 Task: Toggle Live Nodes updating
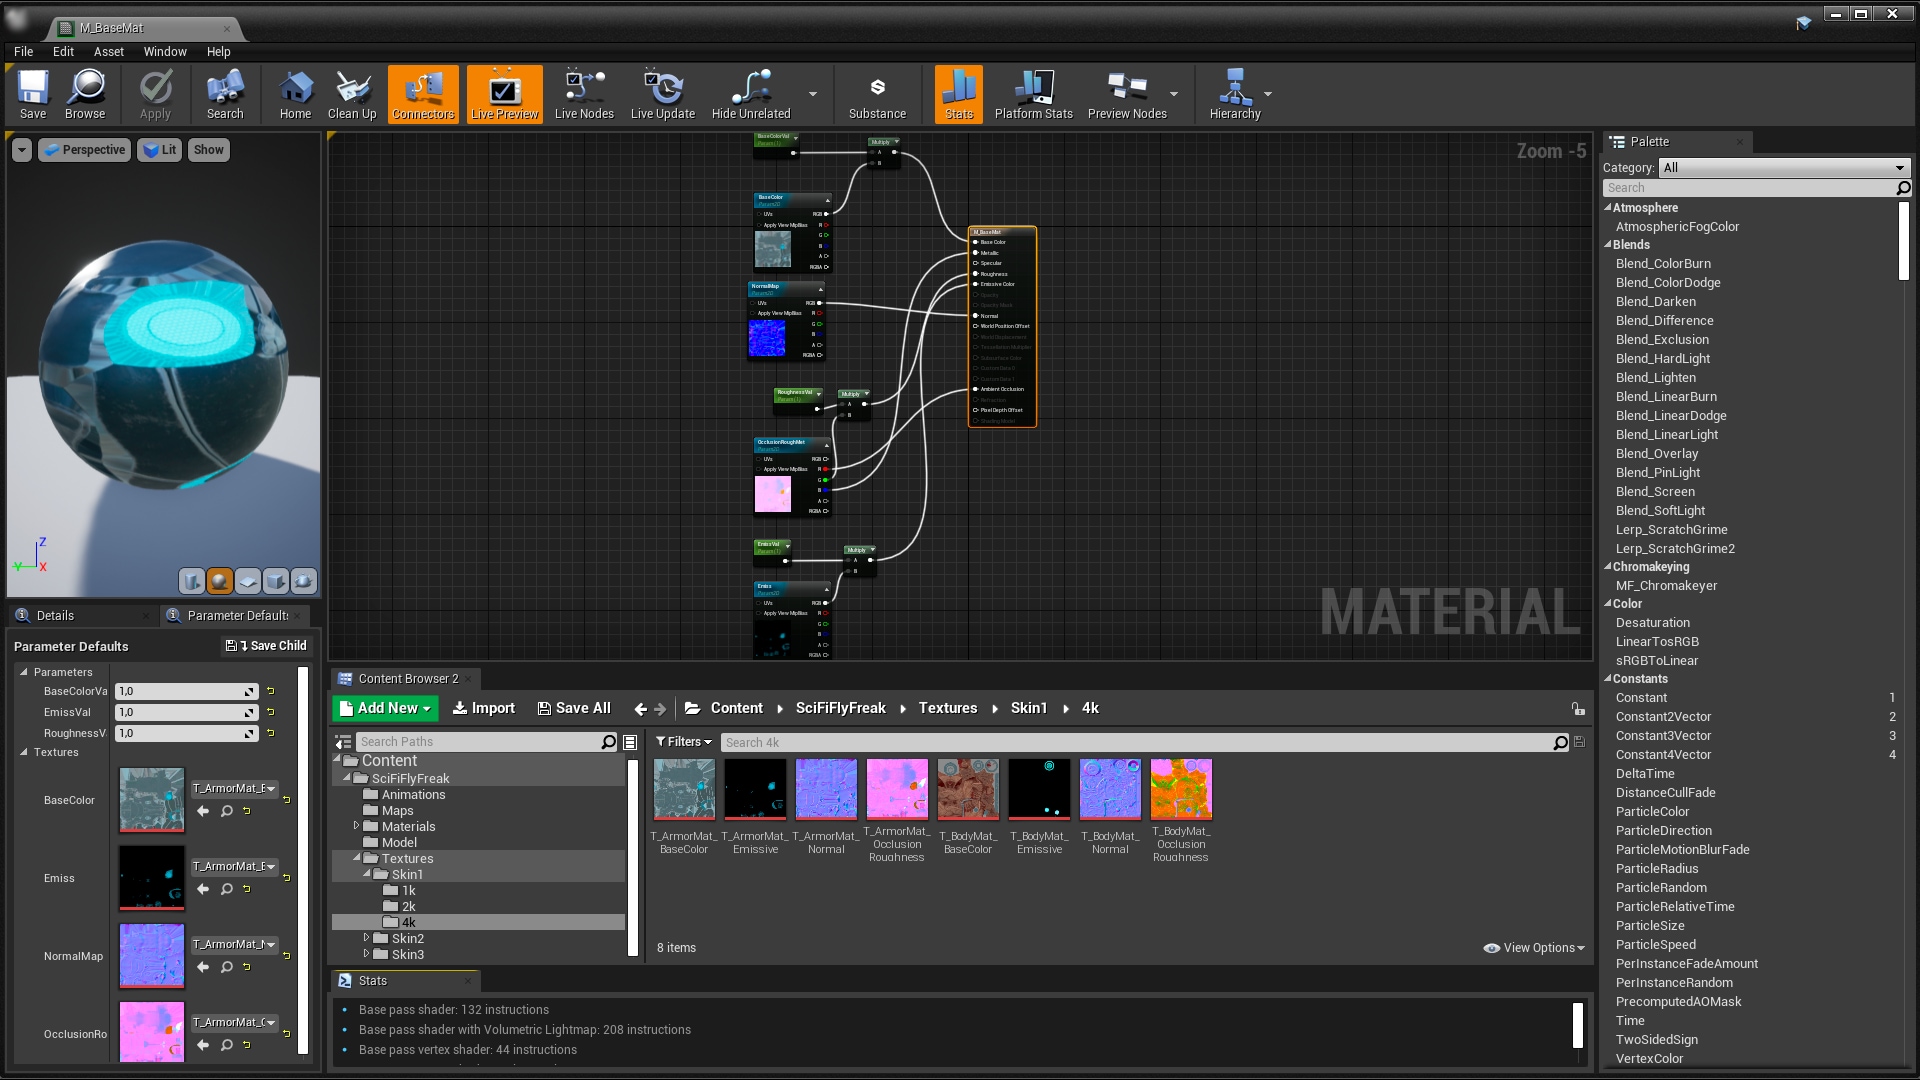point(583,94)
